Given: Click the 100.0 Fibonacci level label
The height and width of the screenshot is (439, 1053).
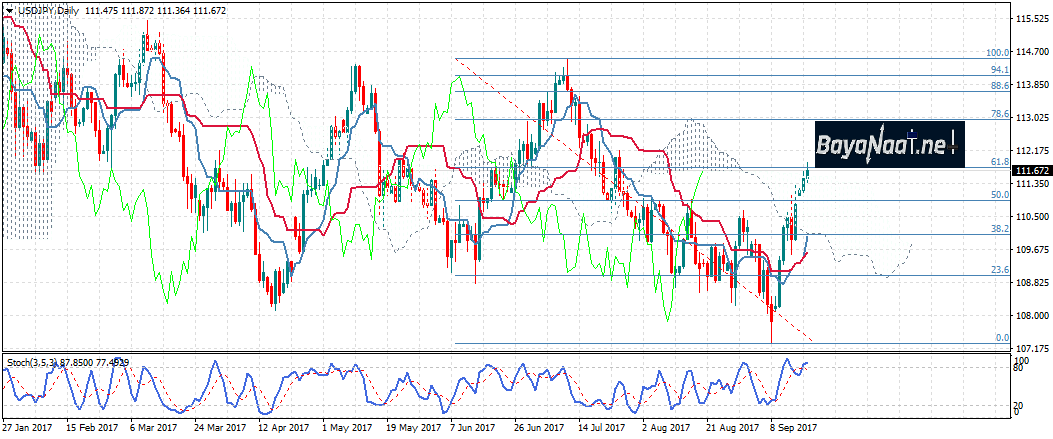Looking at the screenshot, I should pyautogui.click(x=995, y=53).
